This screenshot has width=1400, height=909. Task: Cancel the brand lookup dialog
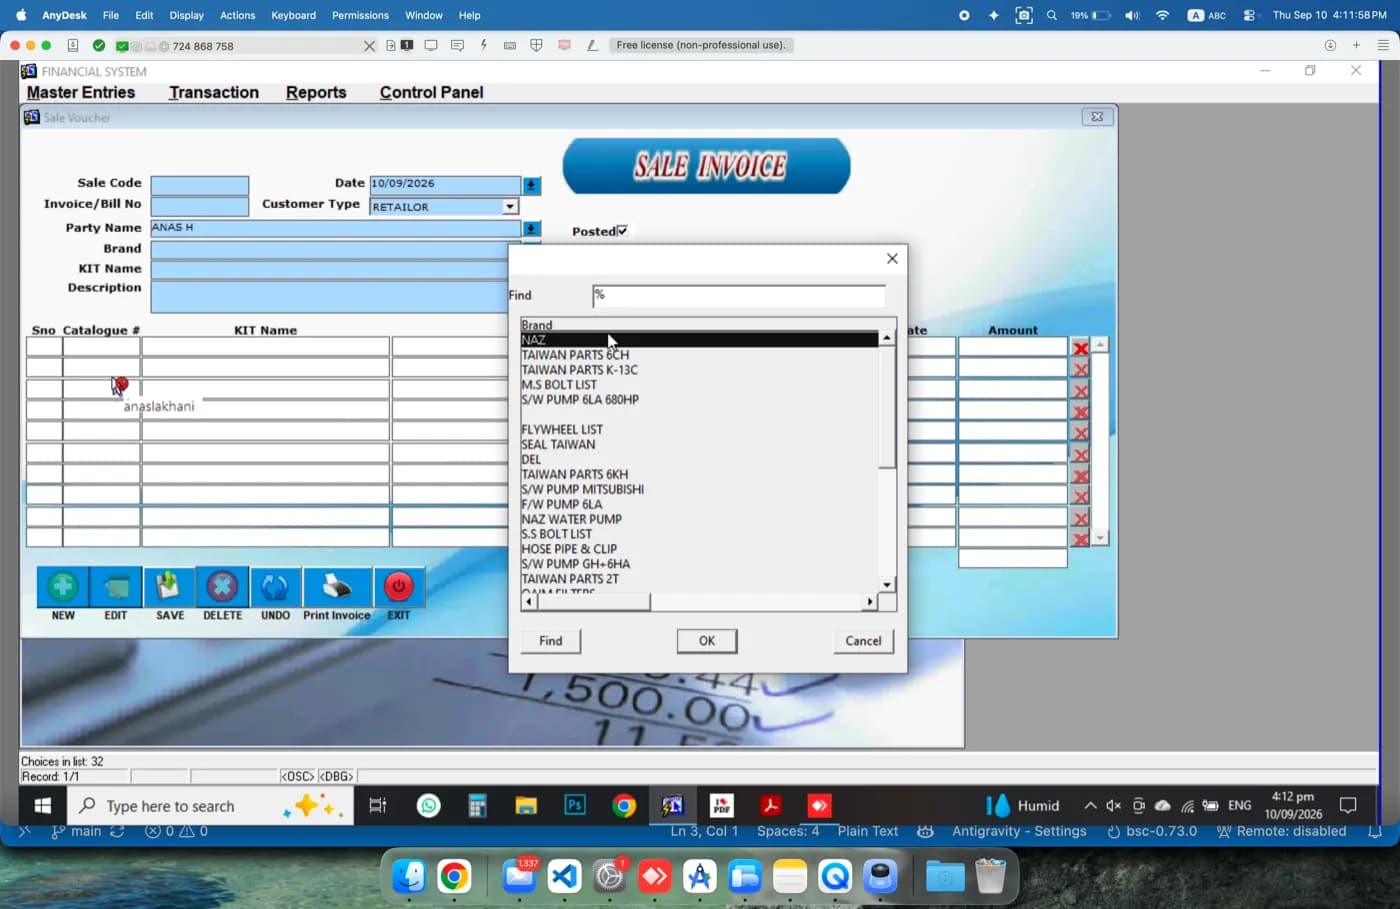pyautogui.click(x=863, y=641)
